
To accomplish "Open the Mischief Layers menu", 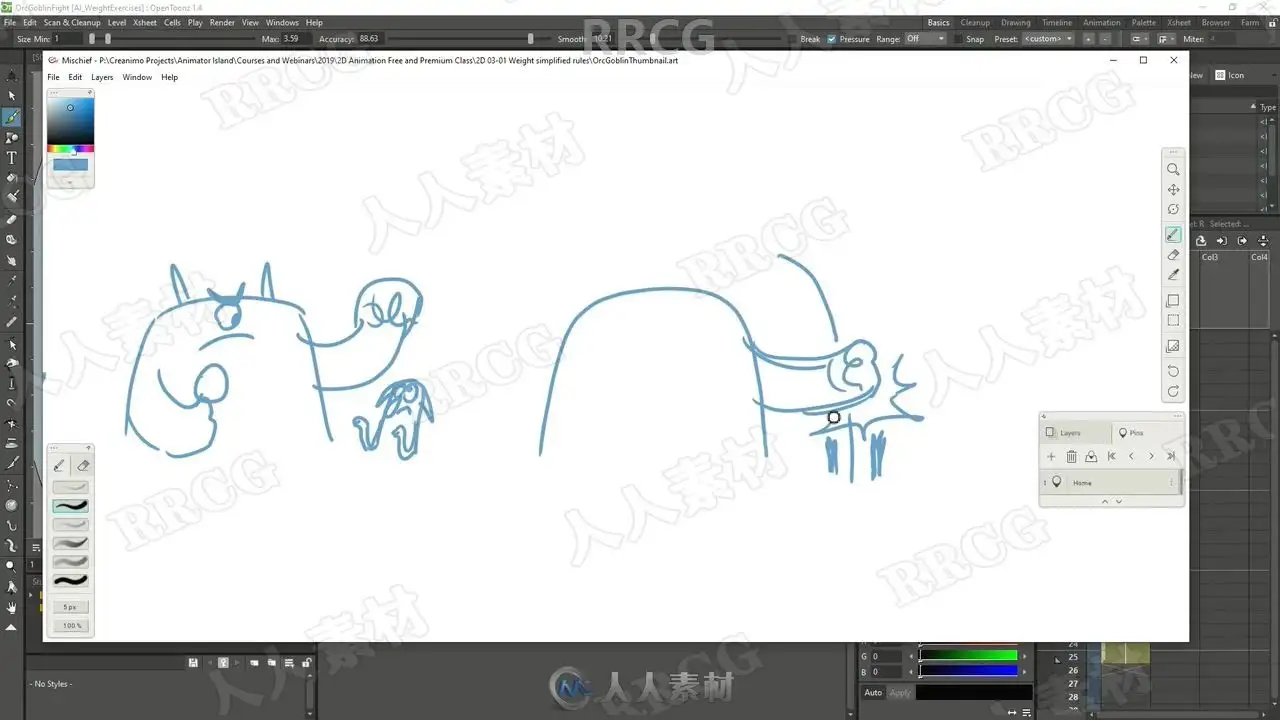I will pyautogui.click(x=102, y=77).
